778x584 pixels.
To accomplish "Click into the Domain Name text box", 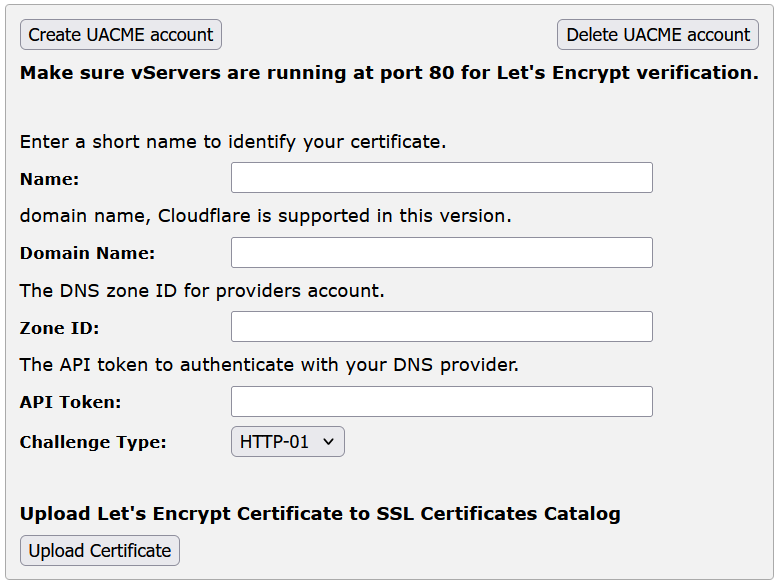I will (441, 253).
